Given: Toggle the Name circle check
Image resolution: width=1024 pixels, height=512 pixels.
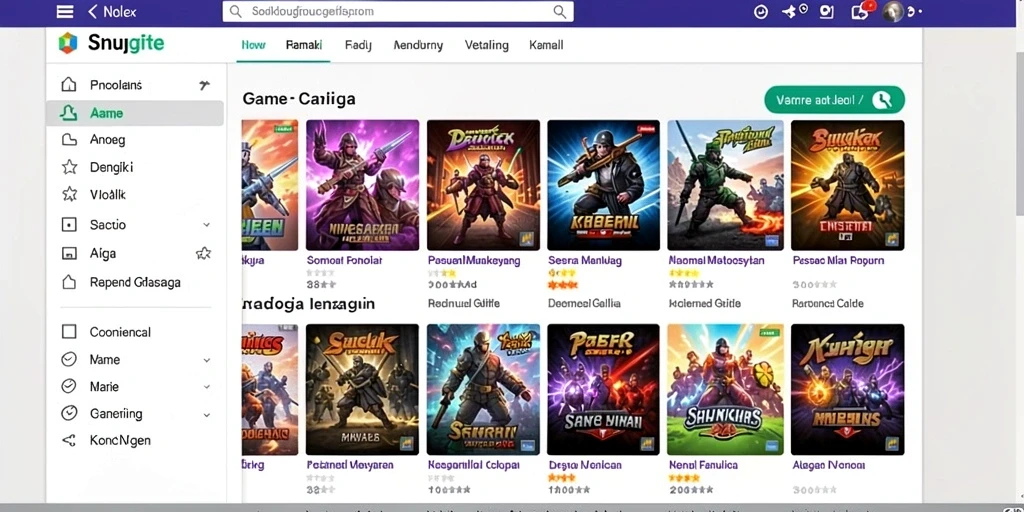Looking at the screenshot, I should point(69,359).
